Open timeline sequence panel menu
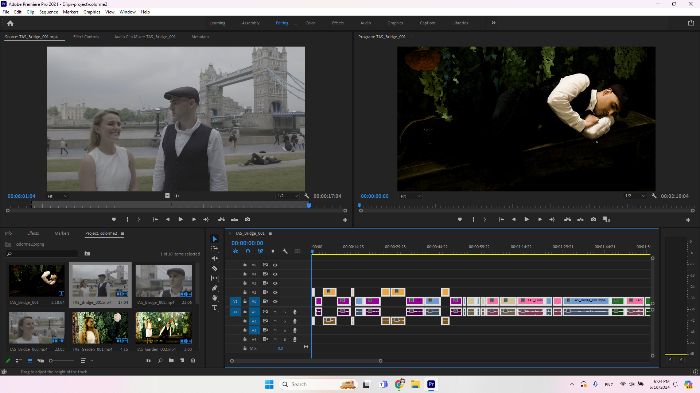 click(x=270, y=234)
